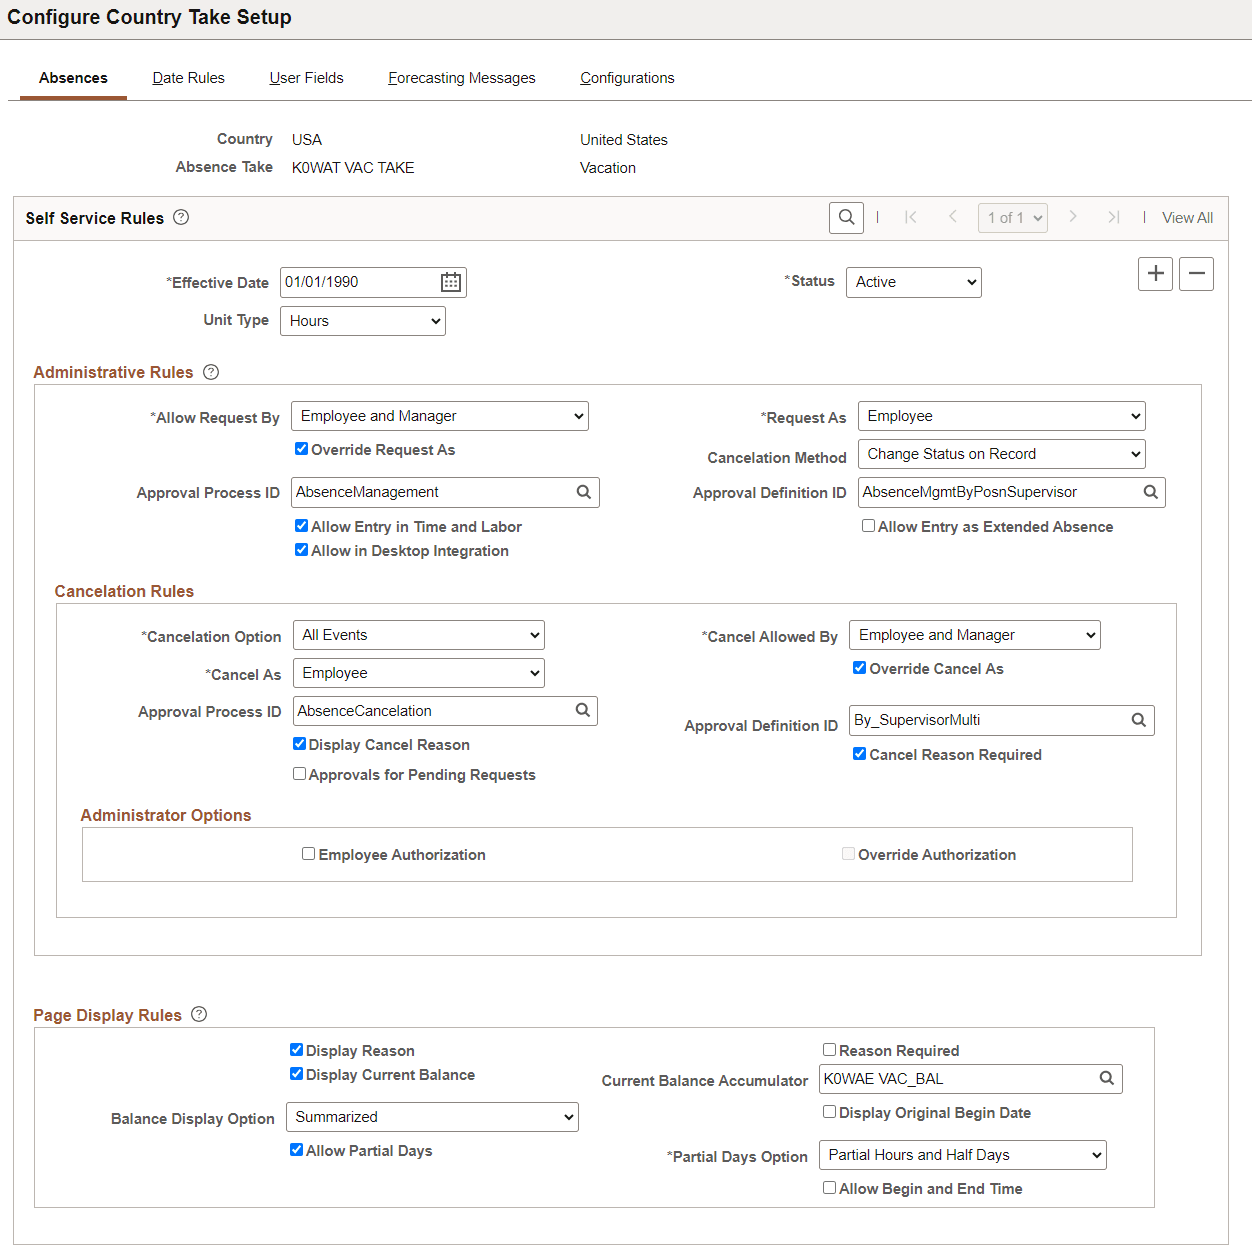The width and height of the screenshot is (1252, 1254).
Task: Open the lookup for Approval Definition ID AbsenceMgmtByPosnSupervisor
Action: (1150, 492)
